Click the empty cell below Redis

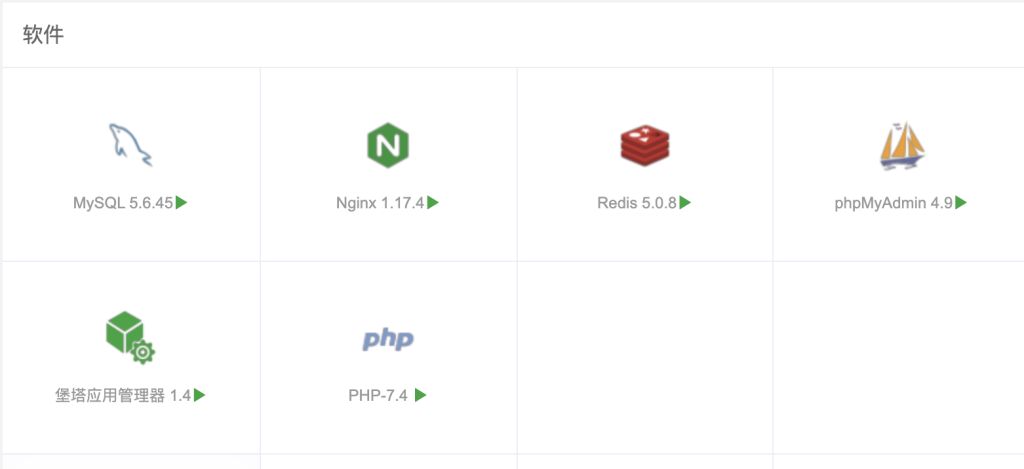click(645, 357)
